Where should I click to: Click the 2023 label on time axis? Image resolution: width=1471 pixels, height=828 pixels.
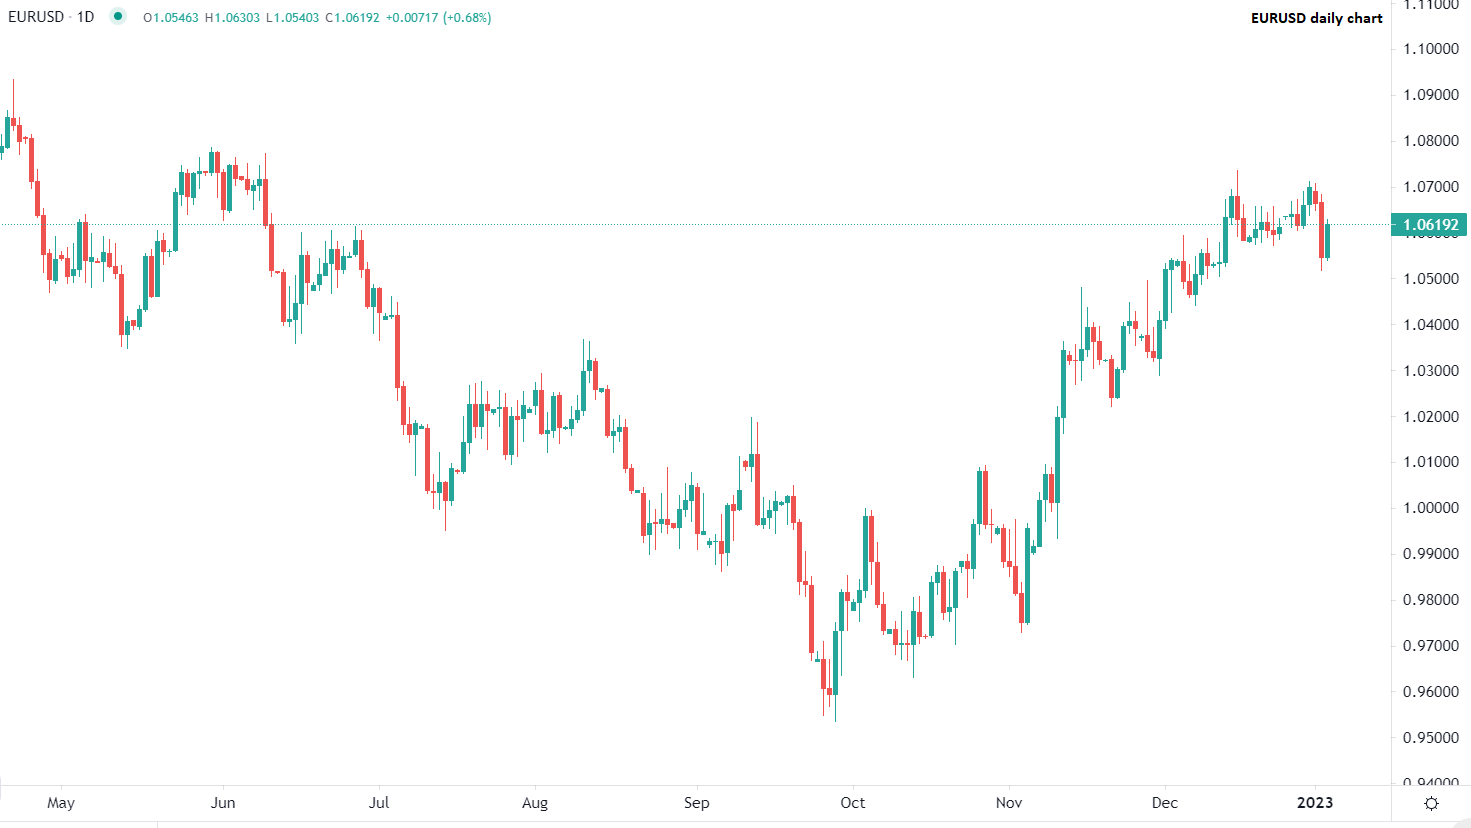click(x=1315, y=803)
